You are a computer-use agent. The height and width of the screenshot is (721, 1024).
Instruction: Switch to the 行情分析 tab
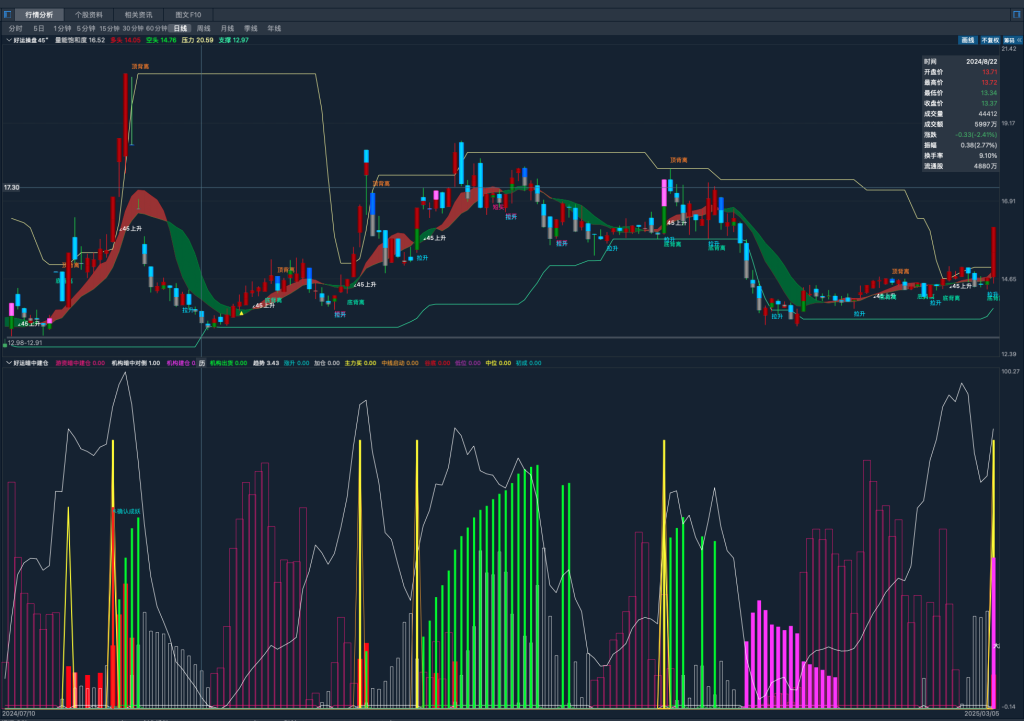(x=39, y=14)
